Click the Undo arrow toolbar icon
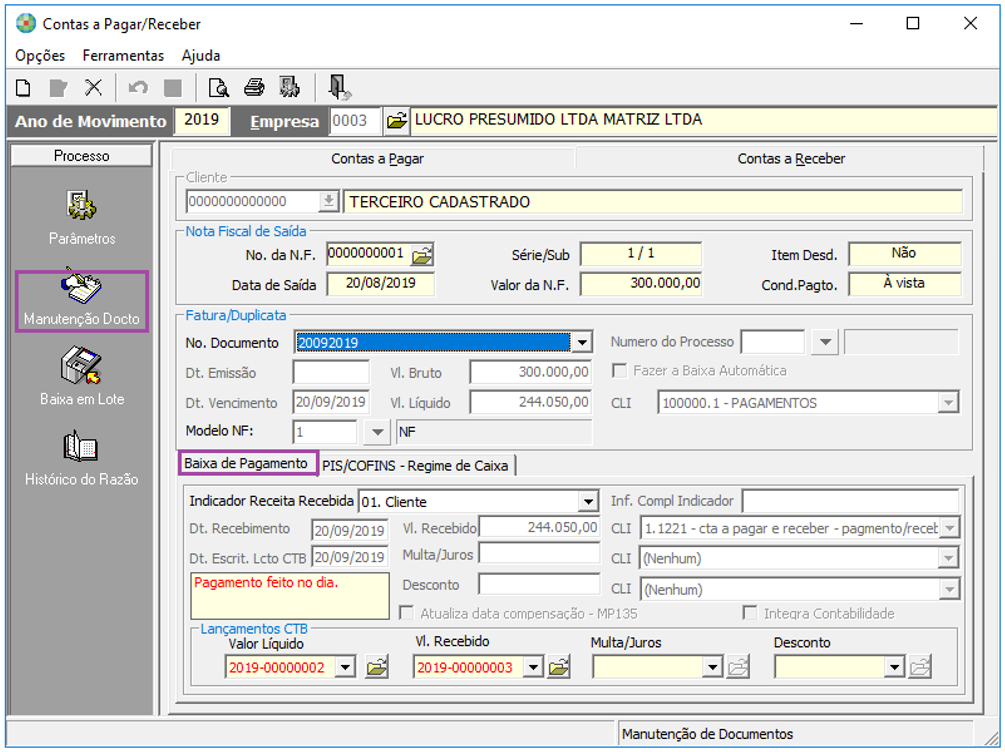 [x=138, y=88]
